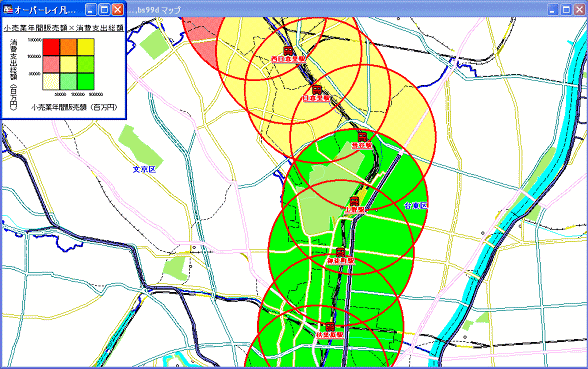Click the bright yellow top-right legend swatch
This screenshot has height=369, width=588.
[86, 48]
